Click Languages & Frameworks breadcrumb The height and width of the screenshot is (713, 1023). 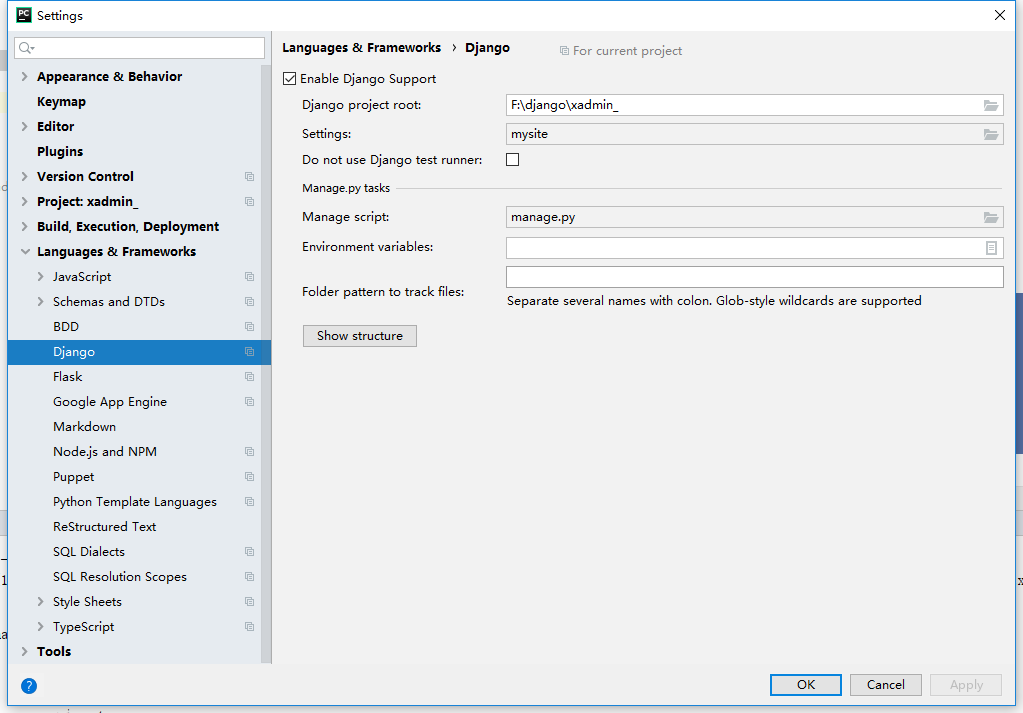[361, 48]
